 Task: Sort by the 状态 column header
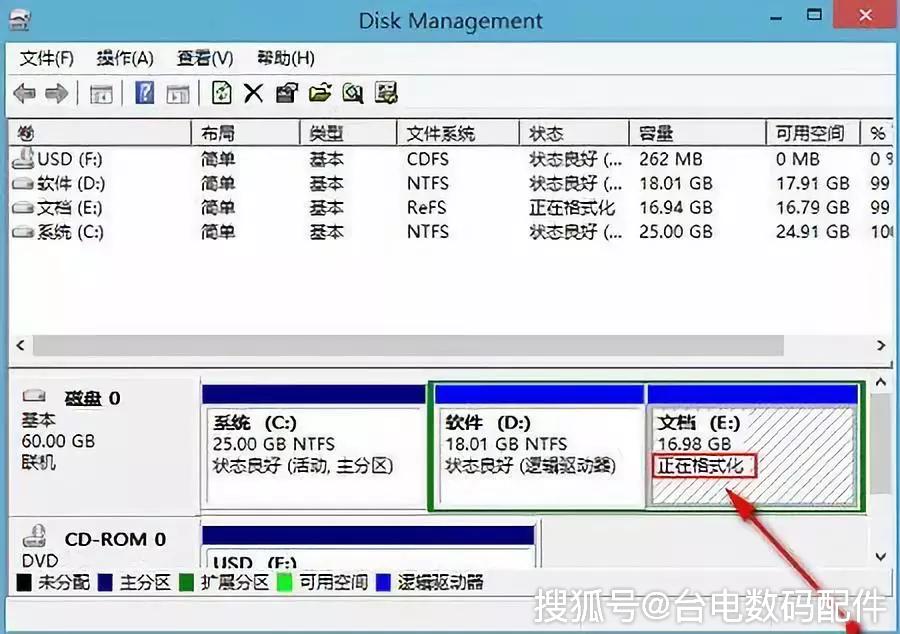[574, 134]
